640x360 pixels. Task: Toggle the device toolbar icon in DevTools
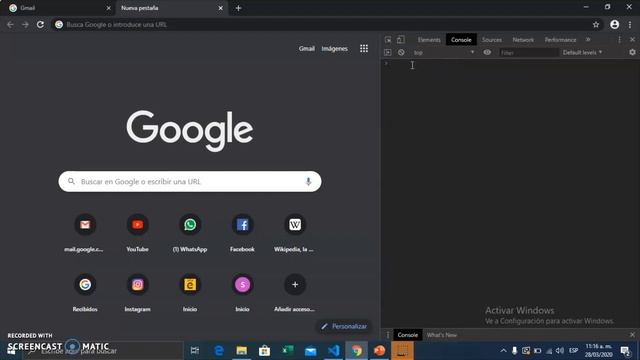coord(401,40)
